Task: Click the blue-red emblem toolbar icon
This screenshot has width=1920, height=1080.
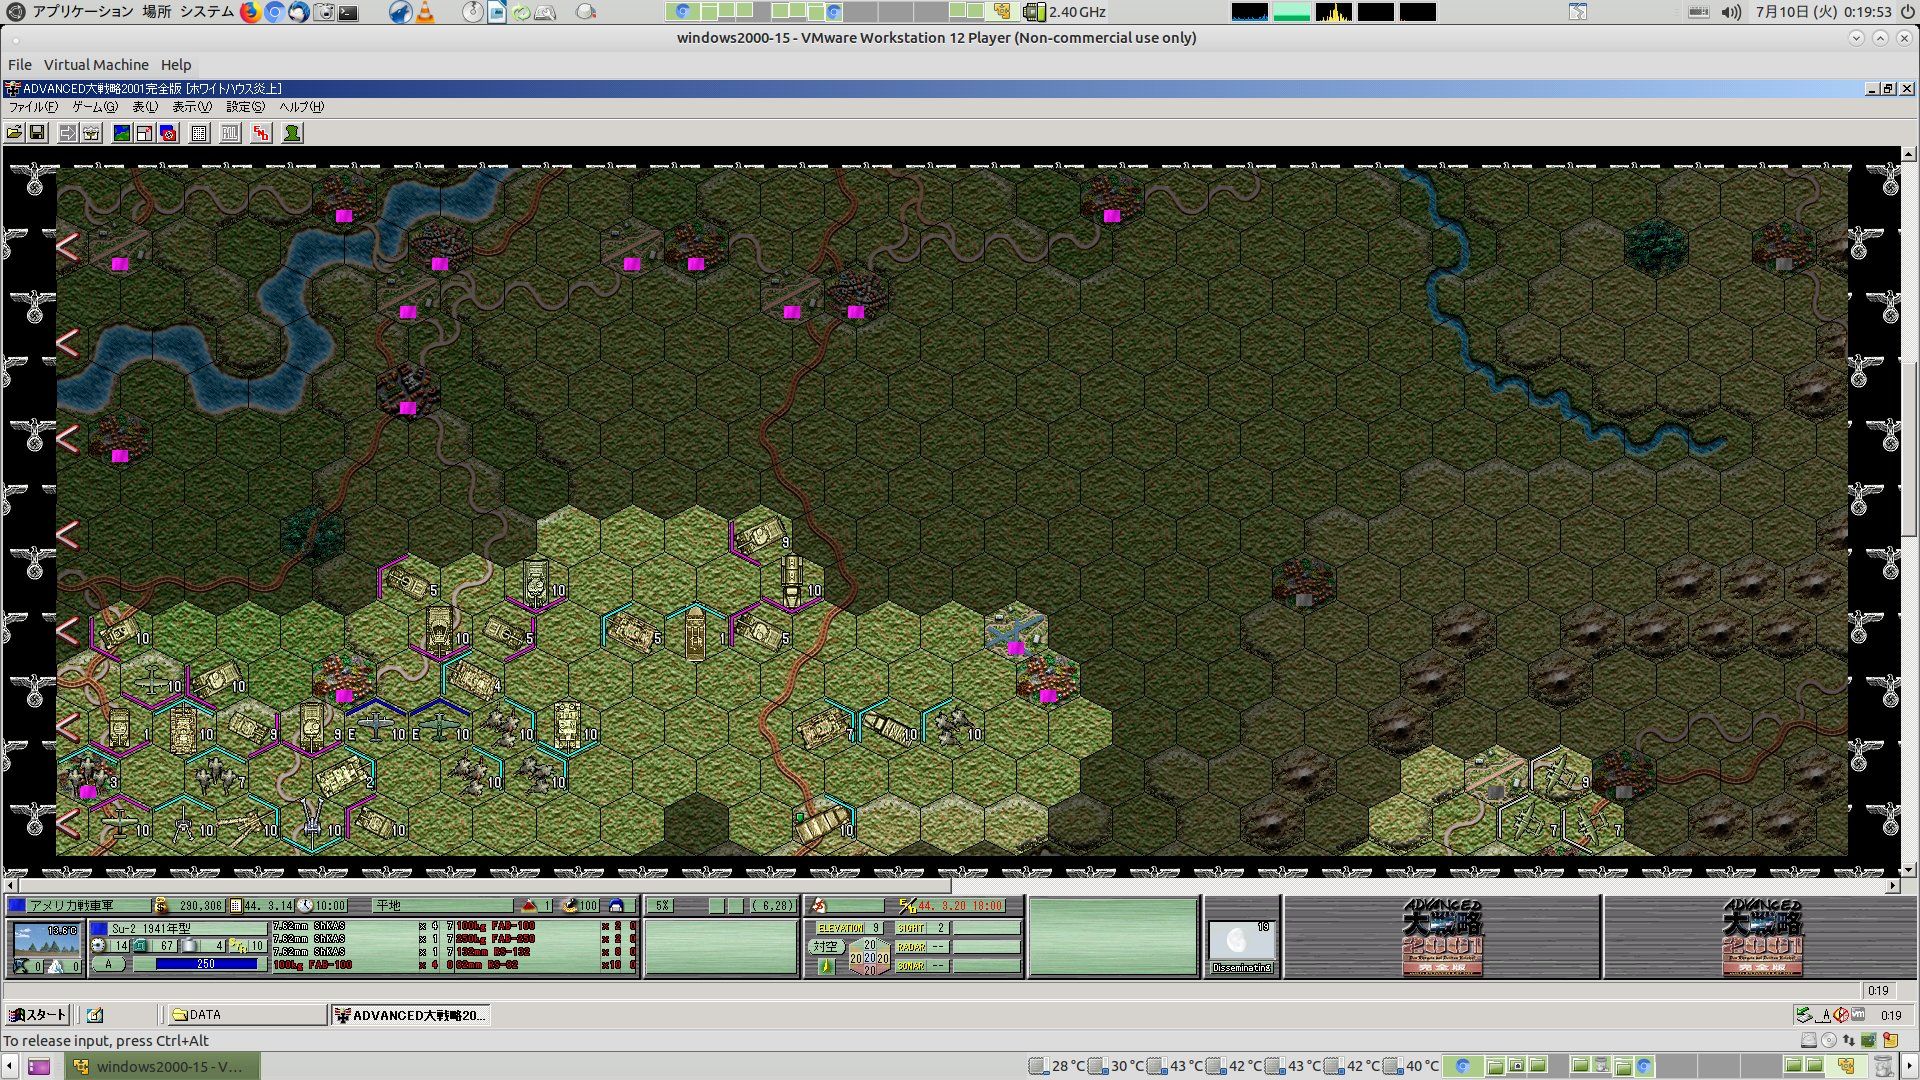Action: tap(168, 133)
